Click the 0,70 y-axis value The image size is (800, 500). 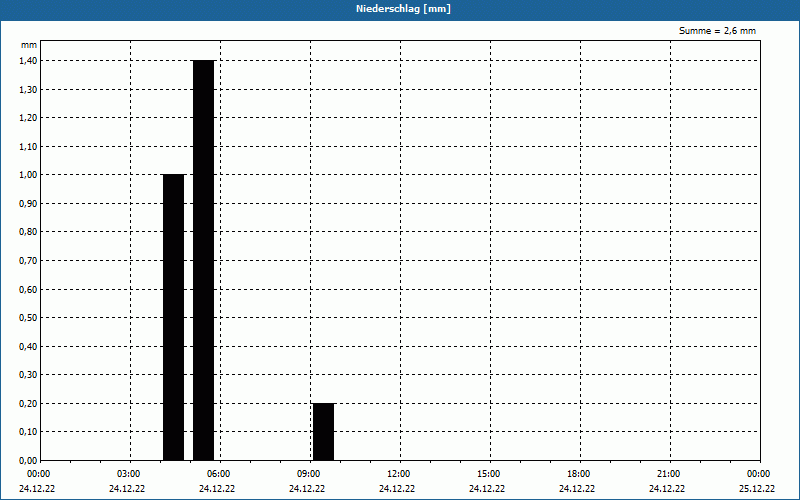coord(29,261)
